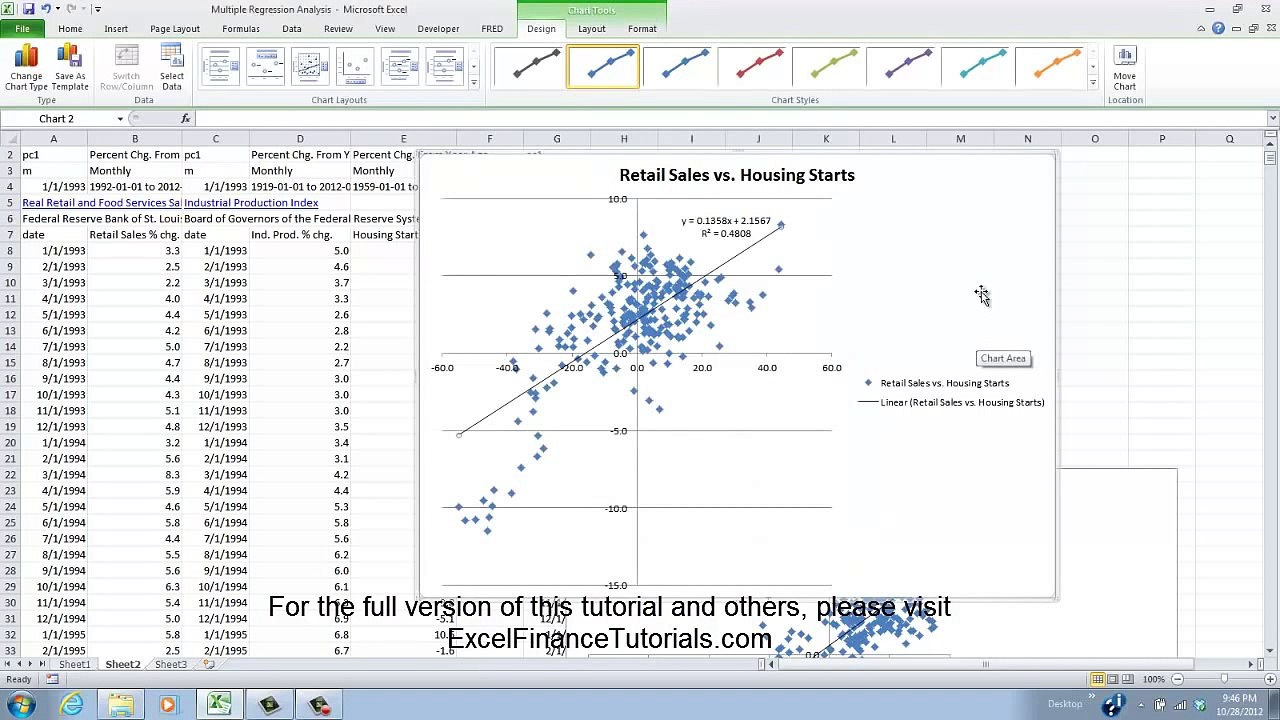Click Move Chart button
The image size is (1280, 720).
tap(1124, 68)
